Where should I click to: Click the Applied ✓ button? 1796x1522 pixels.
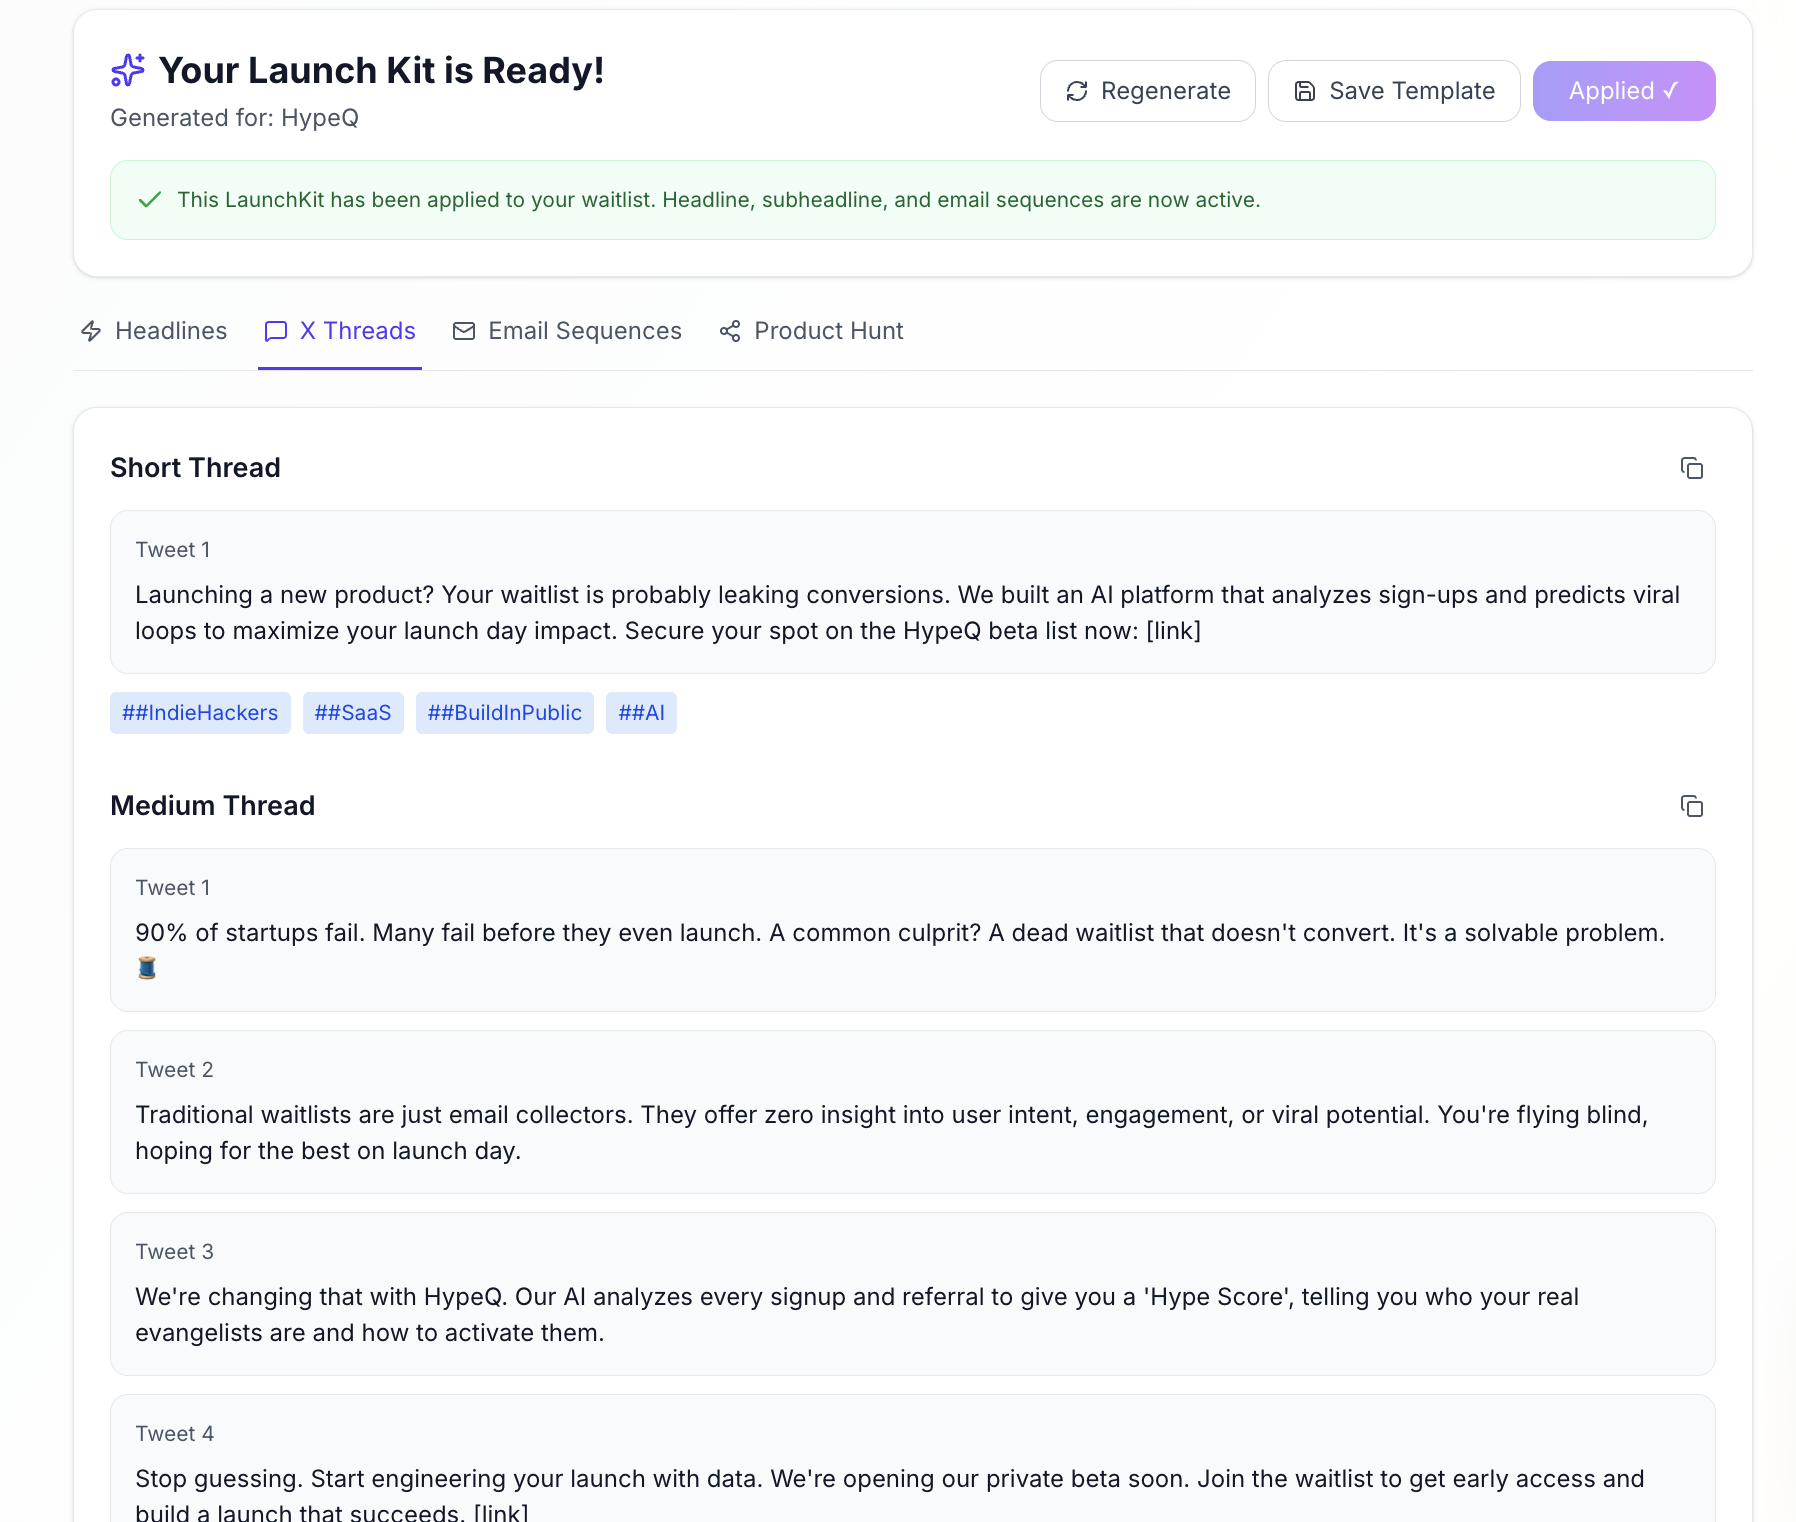pyautogui.click(x=1624, y=91)
